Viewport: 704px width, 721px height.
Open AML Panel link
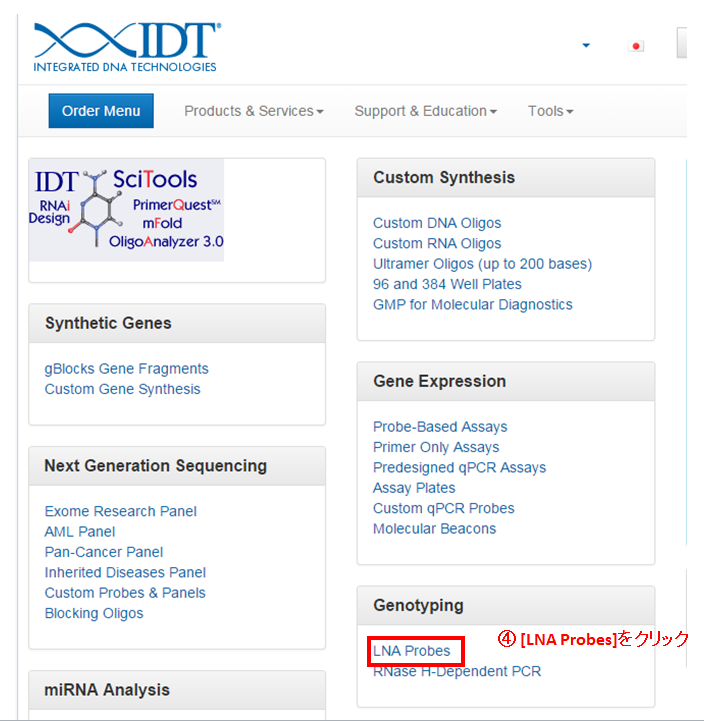click(80, 532)
